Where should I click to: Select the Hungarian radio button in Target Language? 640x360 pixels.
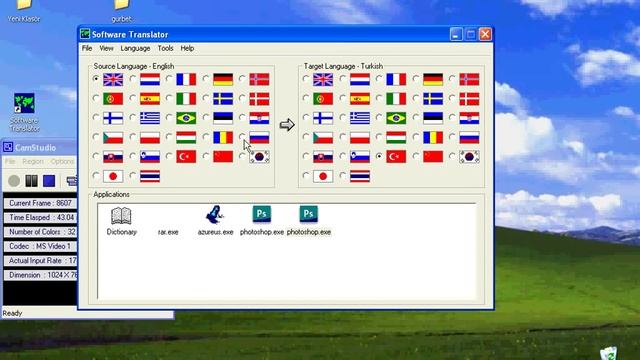[379, 137]
